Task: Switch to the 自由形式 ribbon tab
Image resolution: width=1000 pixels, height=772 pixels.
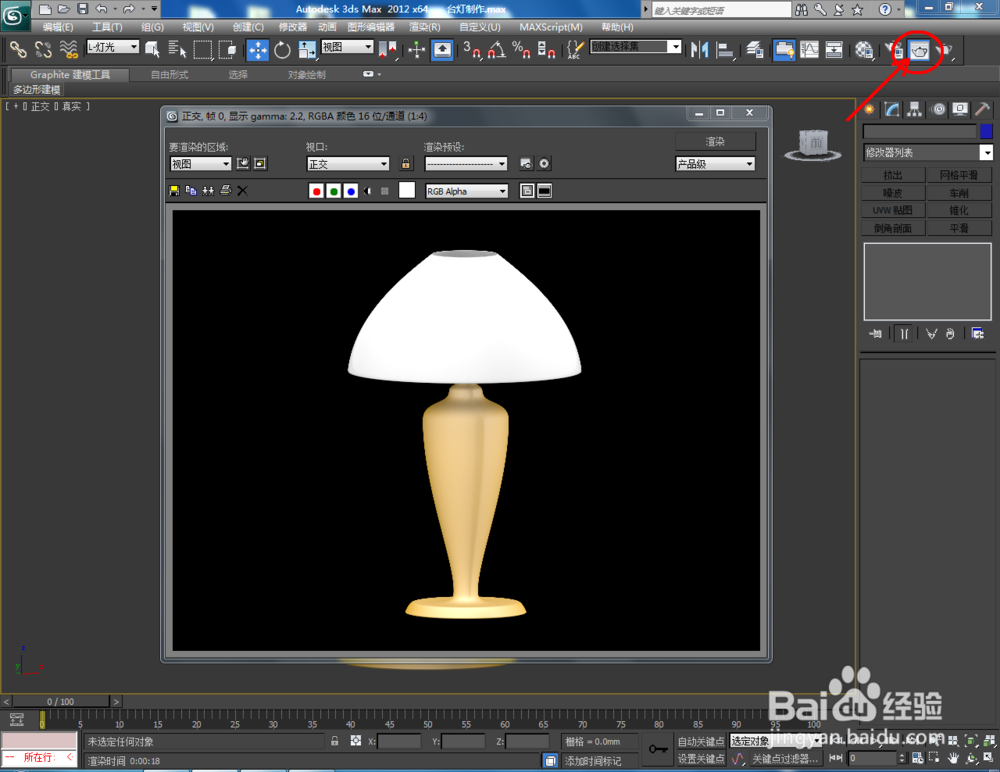Action: pyautogui.click(x=170, y=75)
